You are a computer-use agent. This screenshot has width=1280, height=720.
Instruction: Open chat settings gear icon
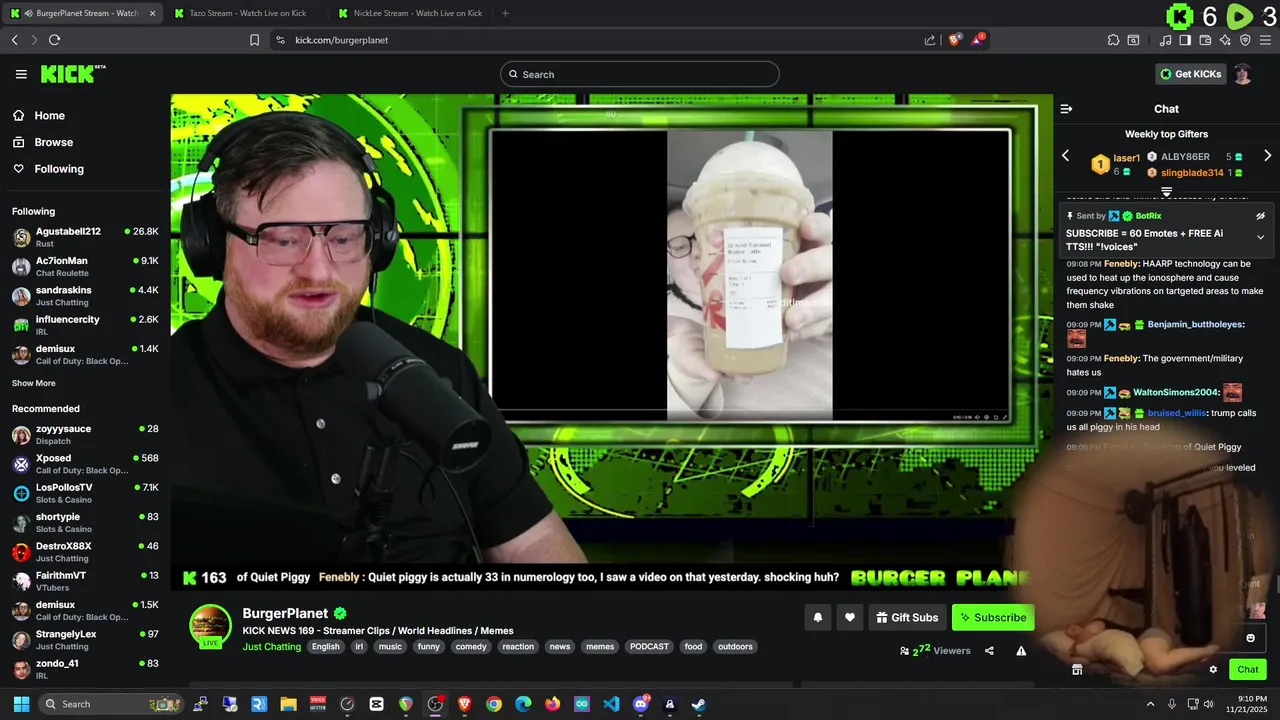point(1213,670)
